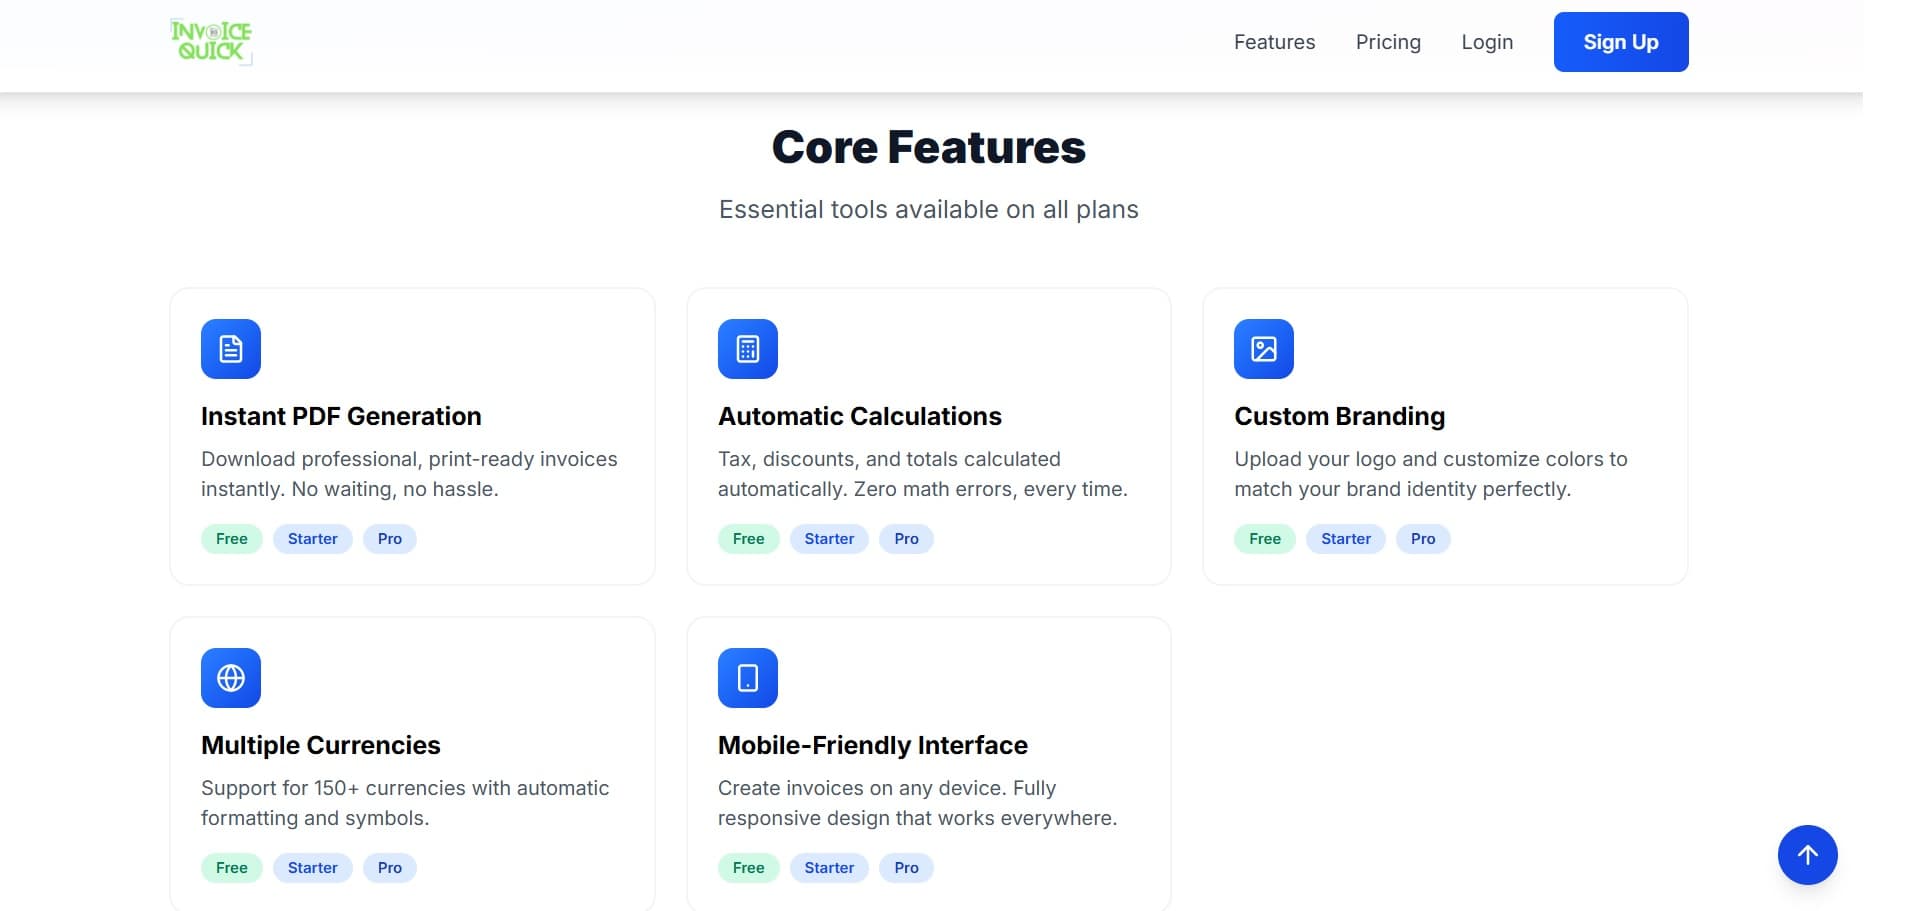Click the Starter badge under Custom Branding
This screenshot has height=911, width=1913.
pyautogui.click(x=1345, y=538)
